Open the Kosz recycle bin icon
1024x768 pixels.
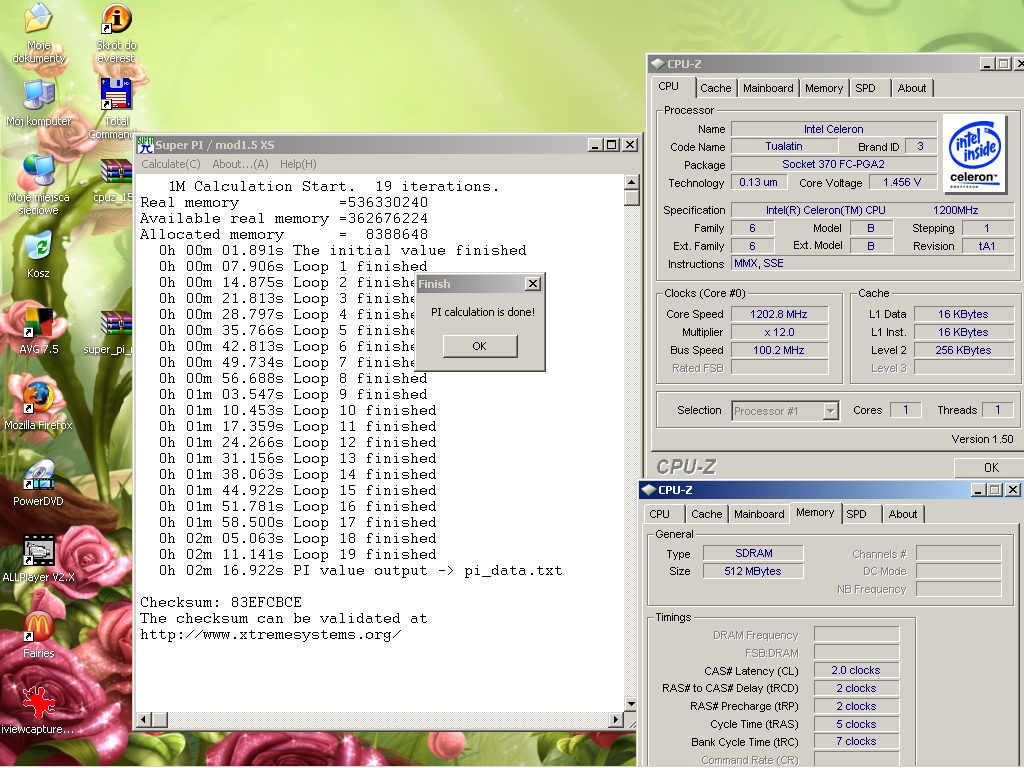coord(38,246)
